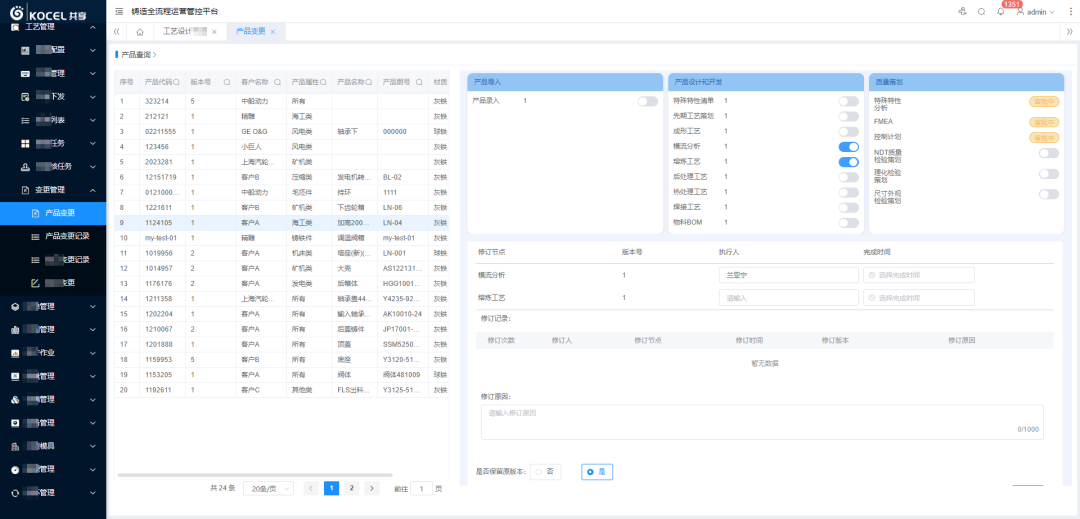Image resolution: width=1080 pixels, height=519 pixels.
Task: Expand the 产品查询 section header
Action: pyautogui.click(x=138, y=54)
